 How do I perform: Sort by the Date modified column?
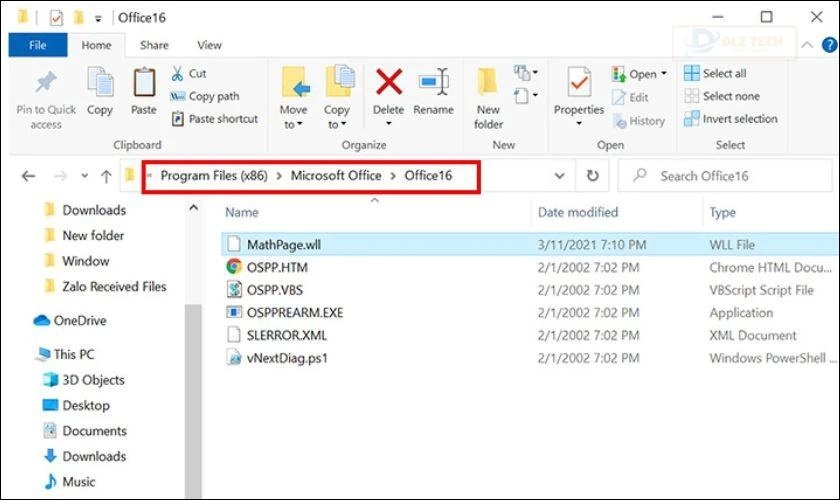pos(578,212)
